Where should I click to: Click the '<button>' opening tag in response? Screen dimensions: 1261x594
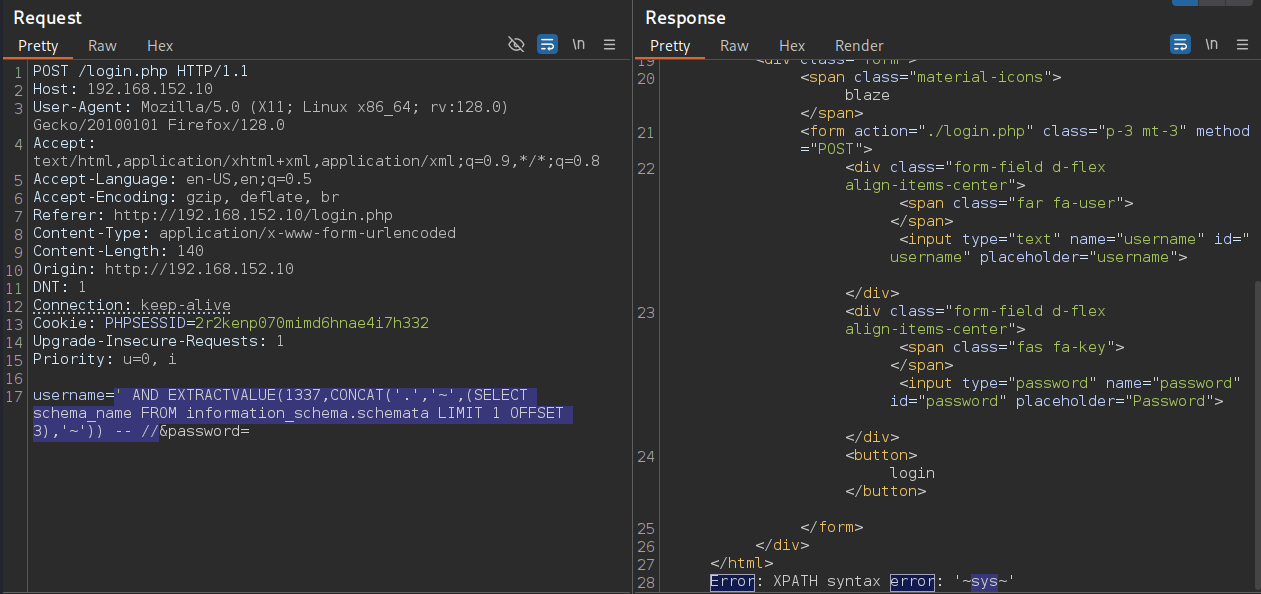(881, 455)
